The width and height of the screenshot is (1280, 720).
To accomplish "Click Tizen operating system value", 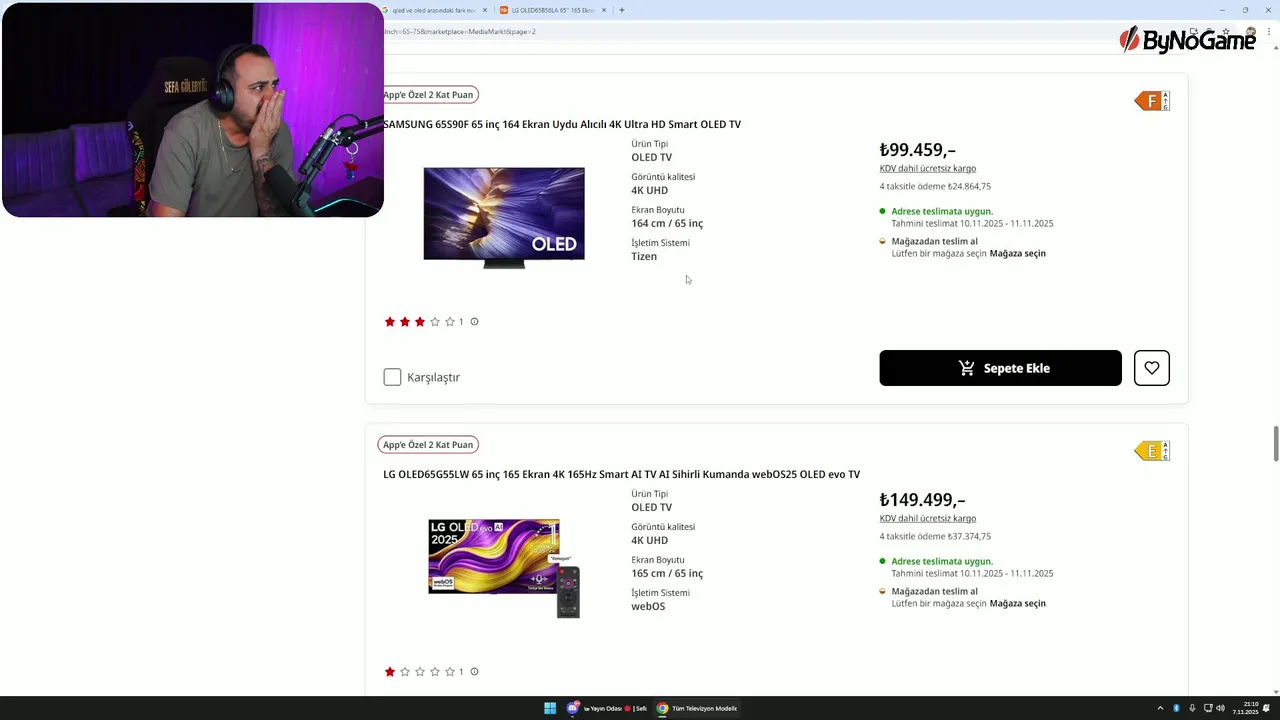I will point(644,256).
